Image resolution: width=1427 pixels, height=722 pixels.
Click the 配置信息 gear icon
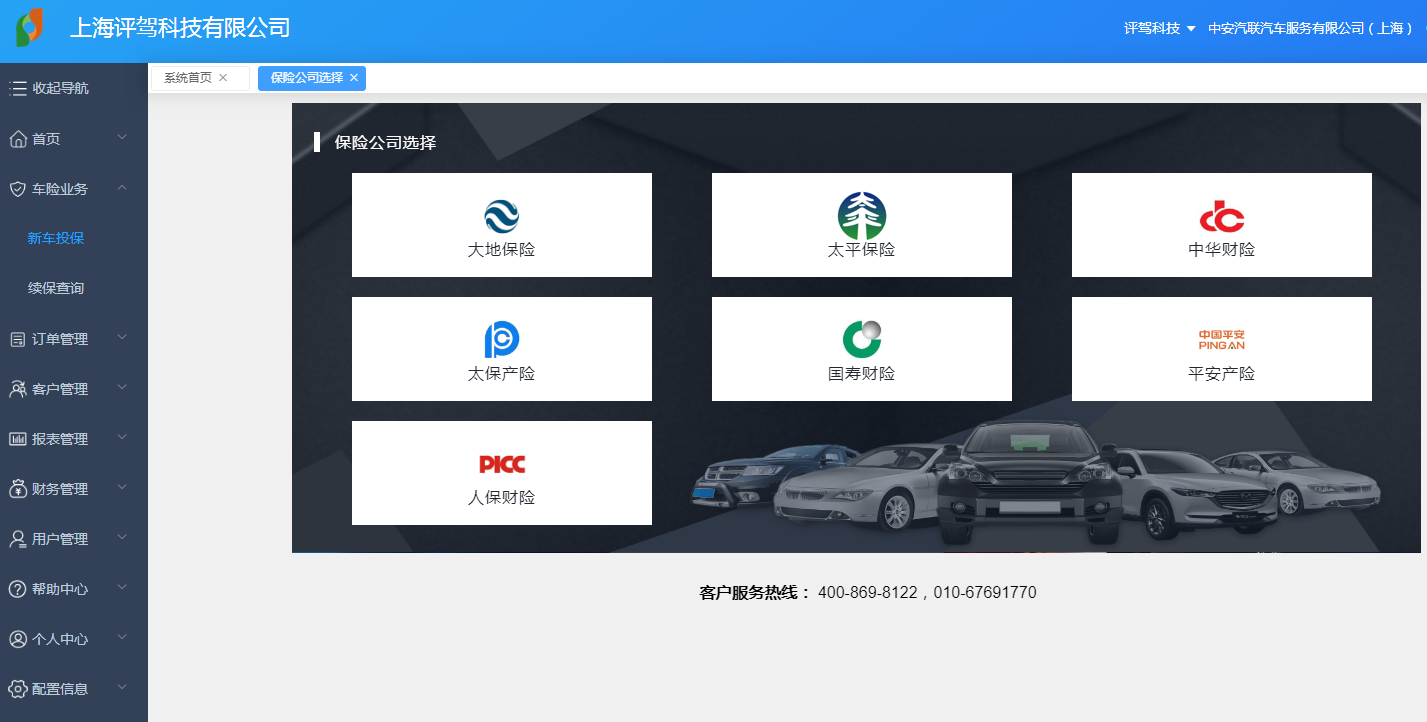[x=18, y=689]
